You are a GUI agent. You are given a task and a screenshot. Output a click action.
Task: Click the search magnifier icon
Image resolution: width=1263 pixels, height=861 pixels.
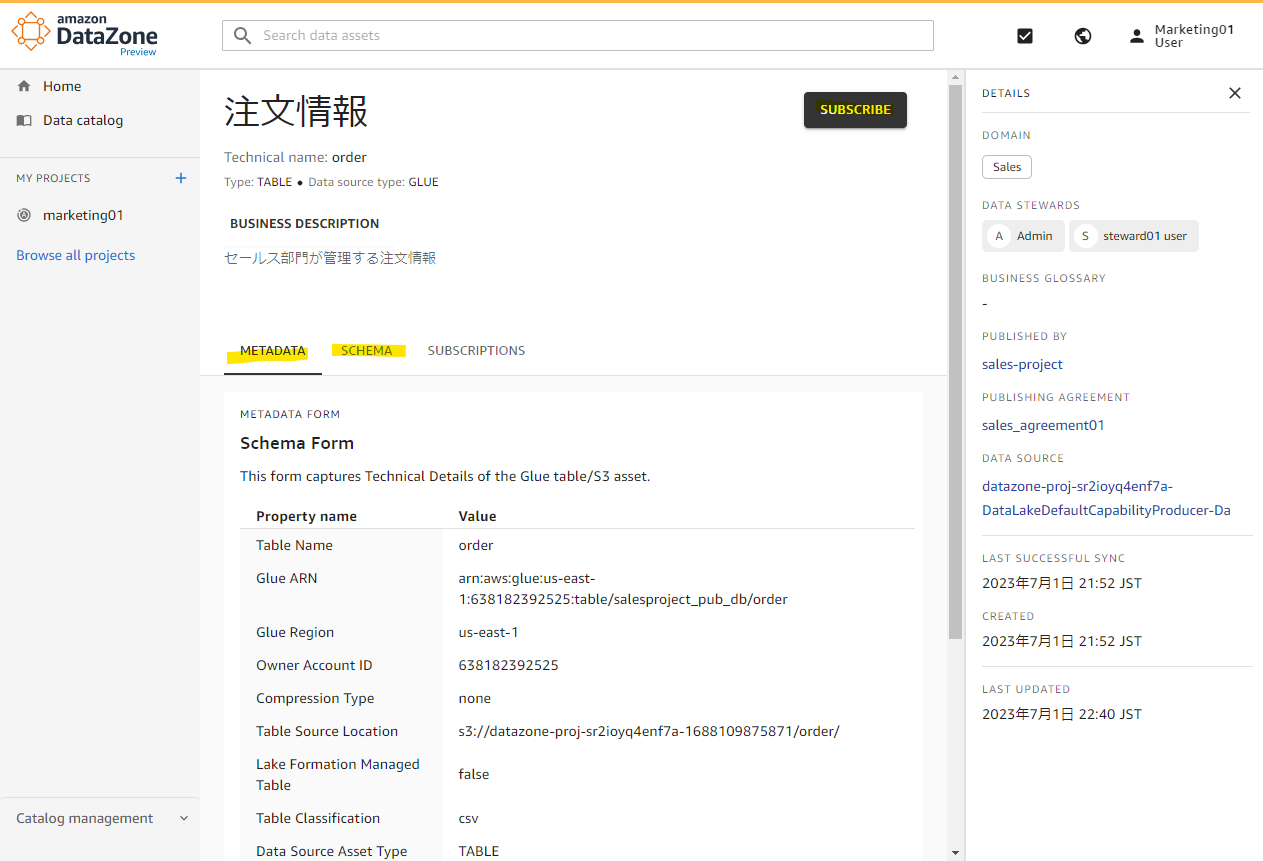[243, 35]
